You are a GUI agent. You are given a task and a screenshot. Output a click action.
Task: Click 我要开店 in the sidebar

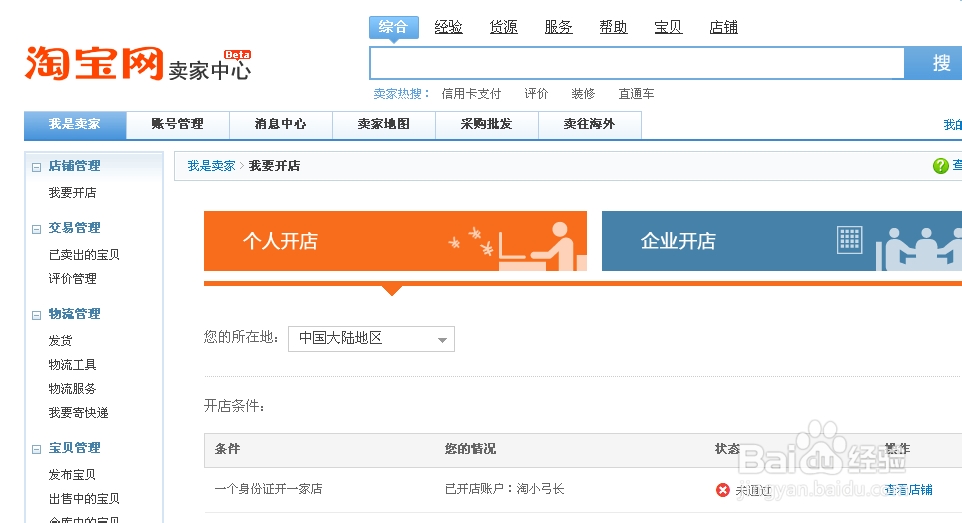pos(72,193)
